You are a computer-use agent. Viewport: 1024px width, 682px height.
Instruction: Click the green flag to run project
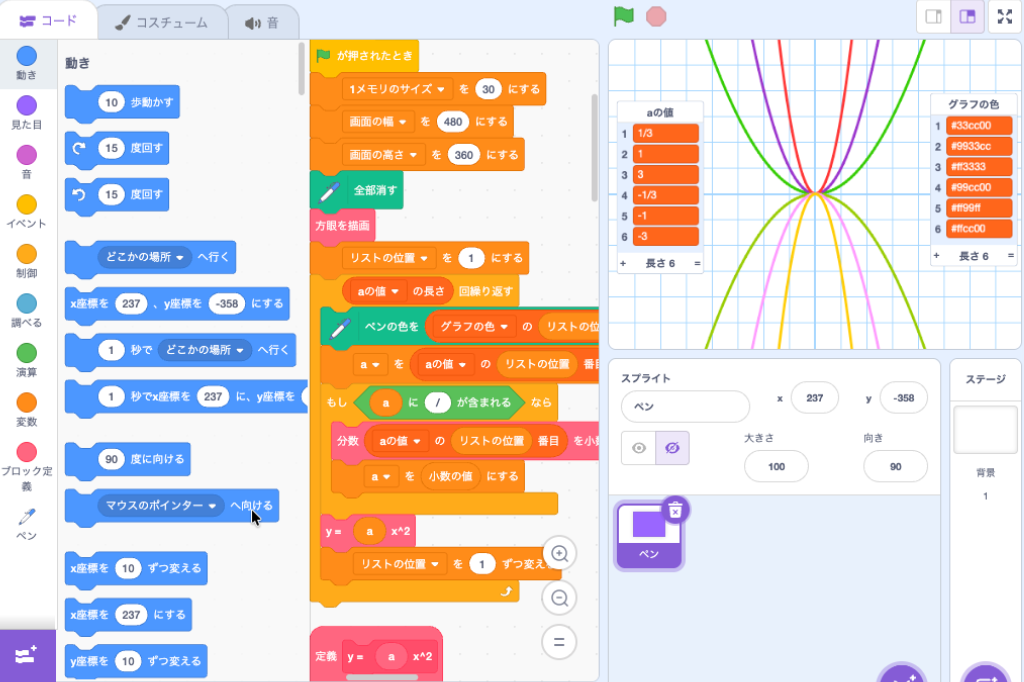(x=624, y=16)
